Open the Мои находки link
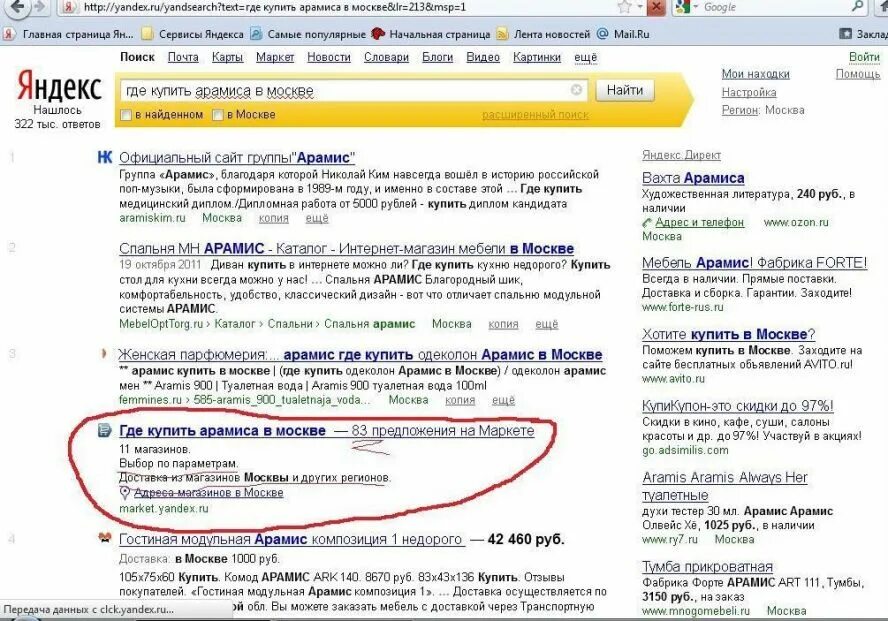Image resolution: width=888 pixels, height=621 pixels. point(755,74)
